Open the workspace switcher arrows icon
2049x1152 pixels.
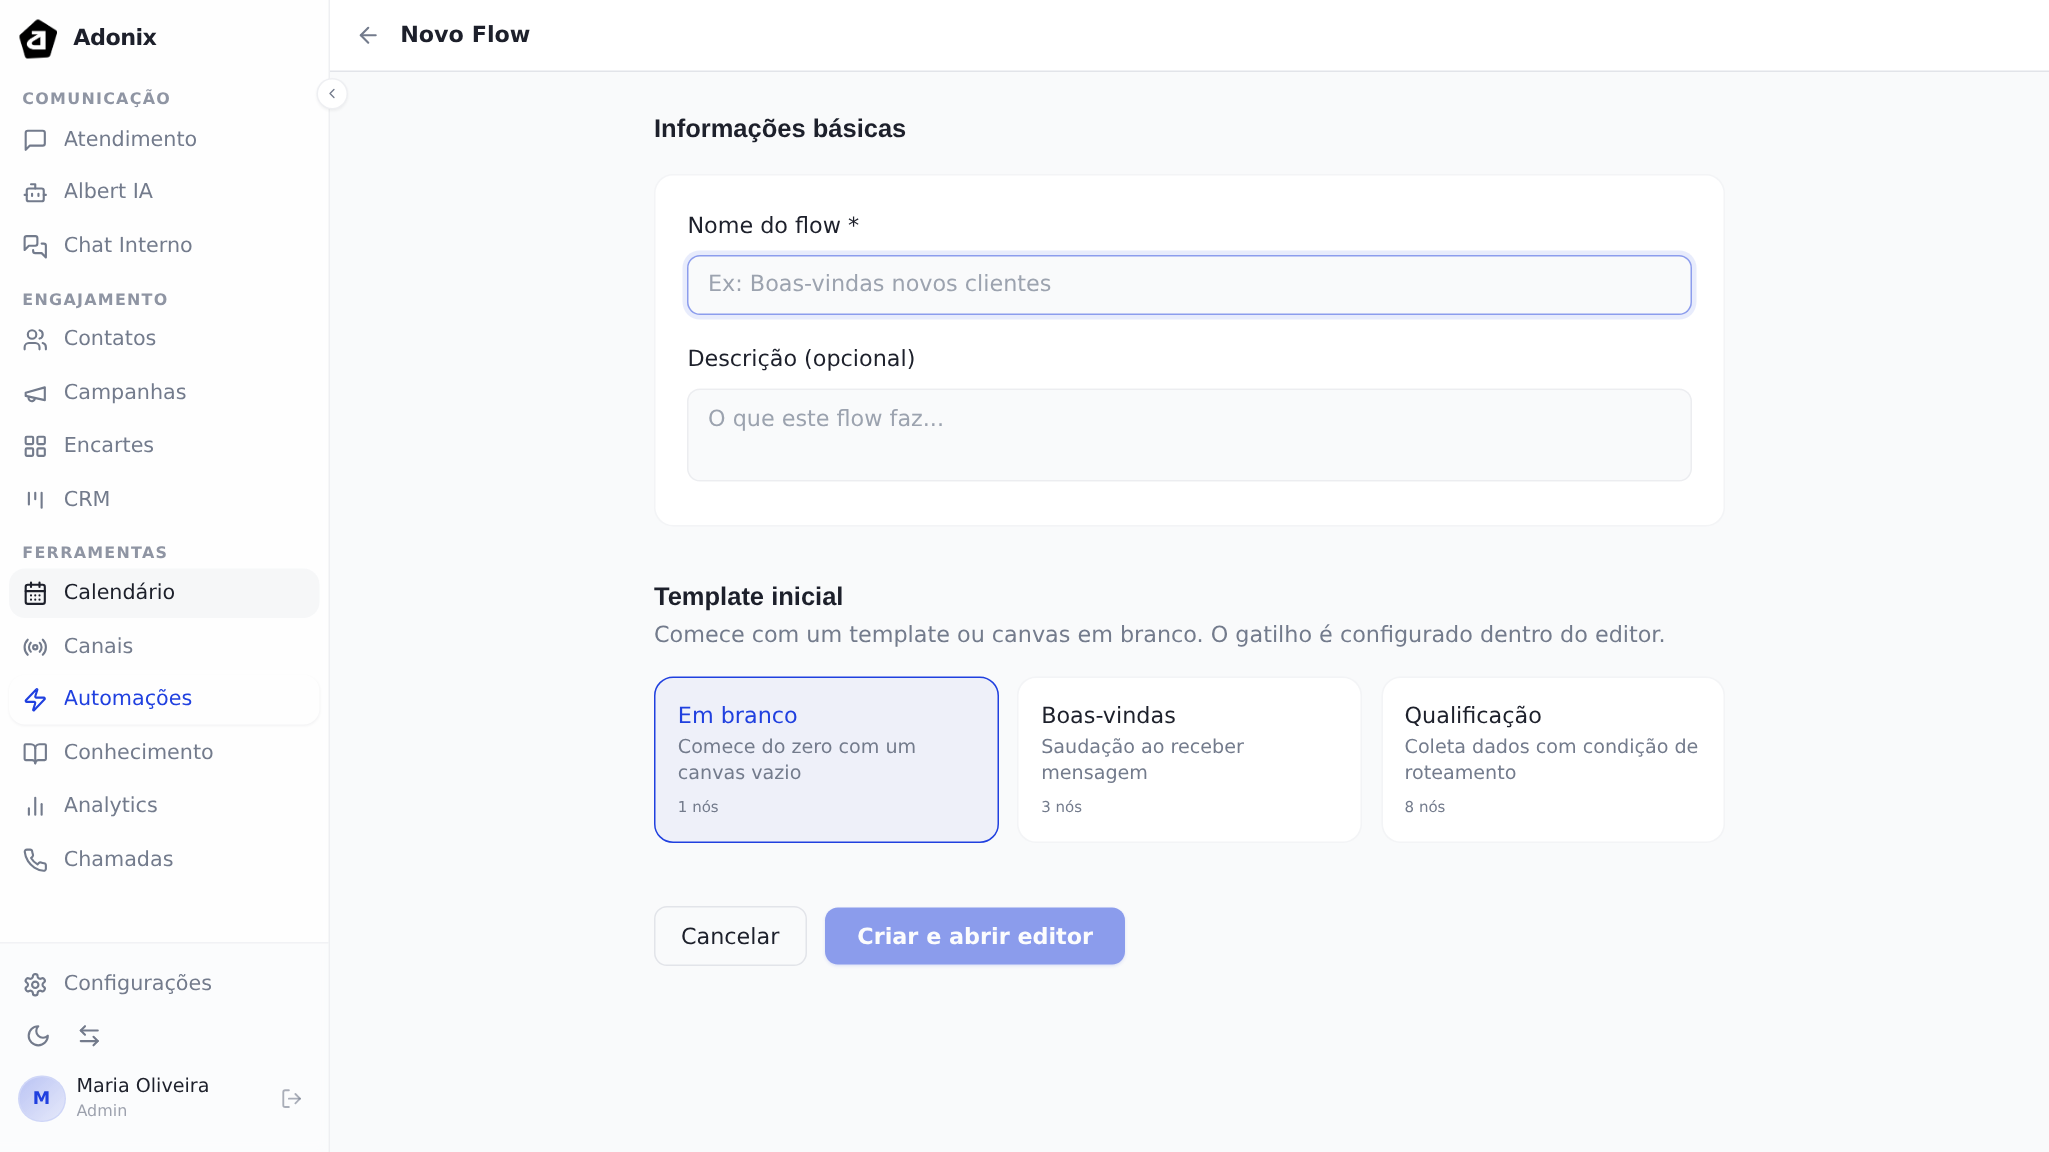click(x=90, y=1036)
